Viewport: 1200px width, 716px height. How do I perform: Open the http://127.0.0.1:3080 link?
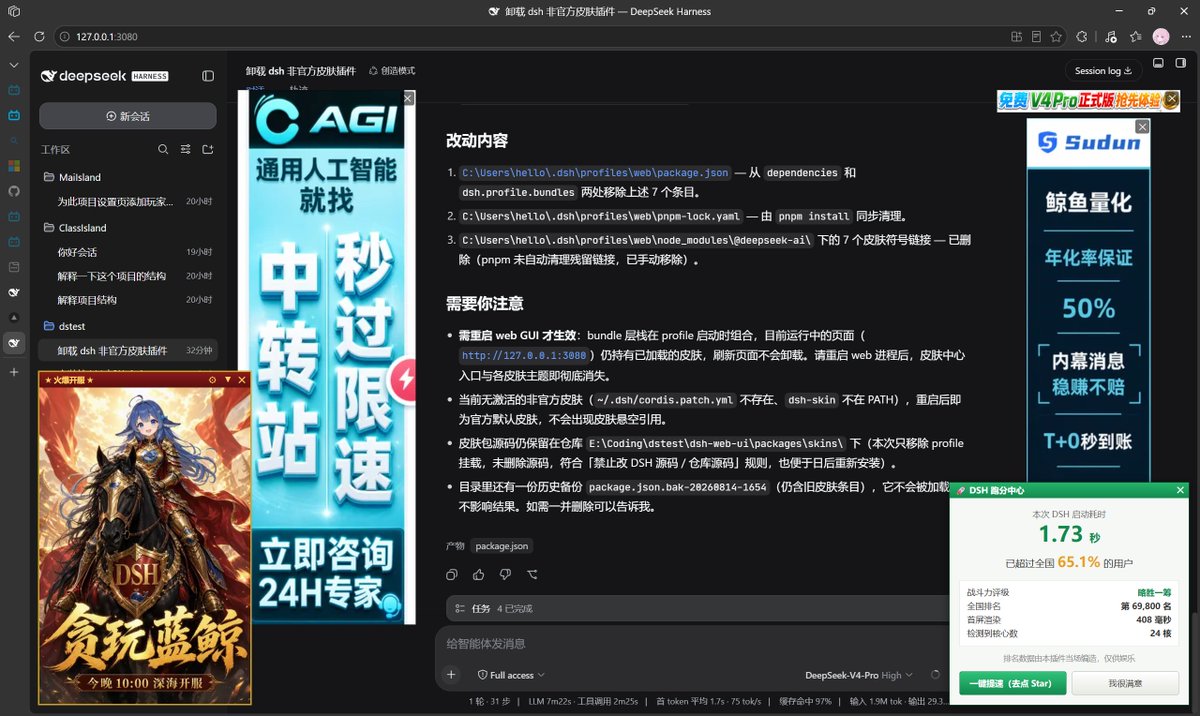coord(523,355)
